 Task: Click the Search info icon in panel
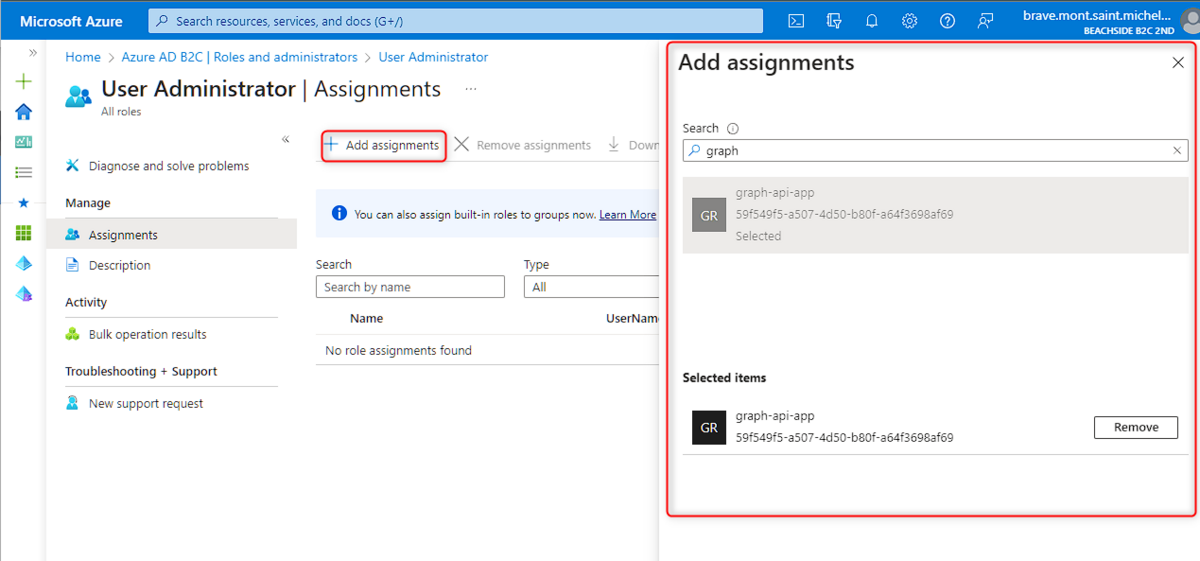733,129
